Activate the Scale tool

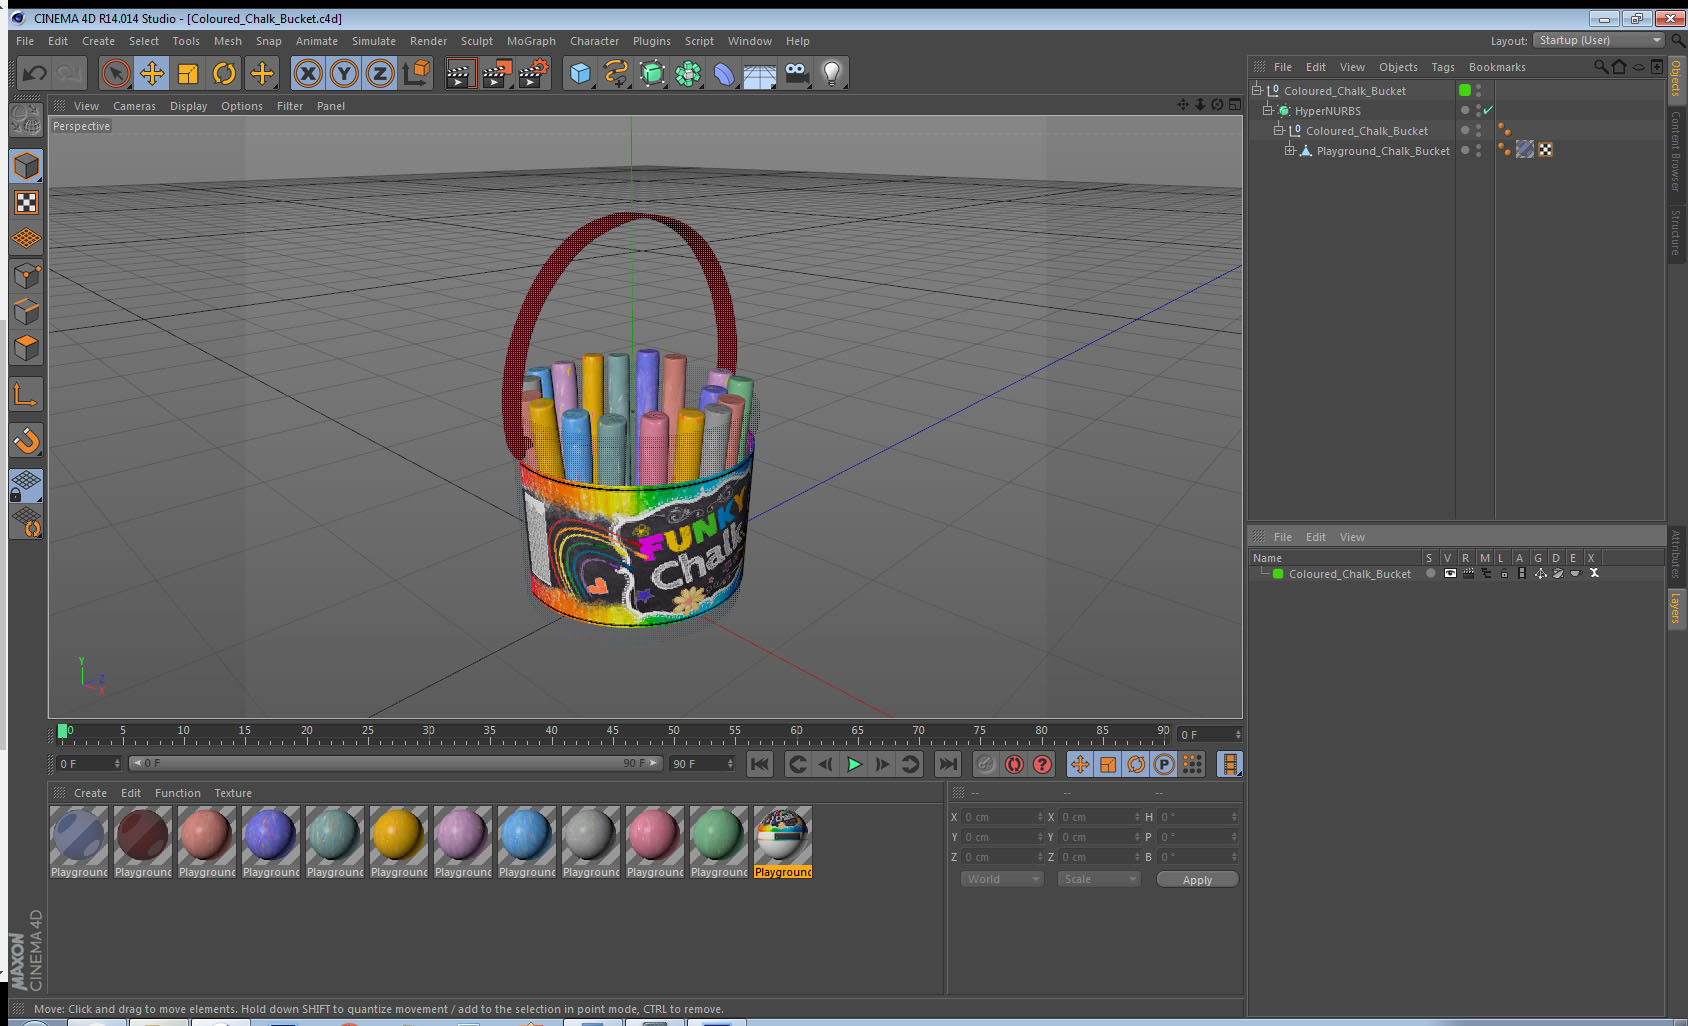188,73
